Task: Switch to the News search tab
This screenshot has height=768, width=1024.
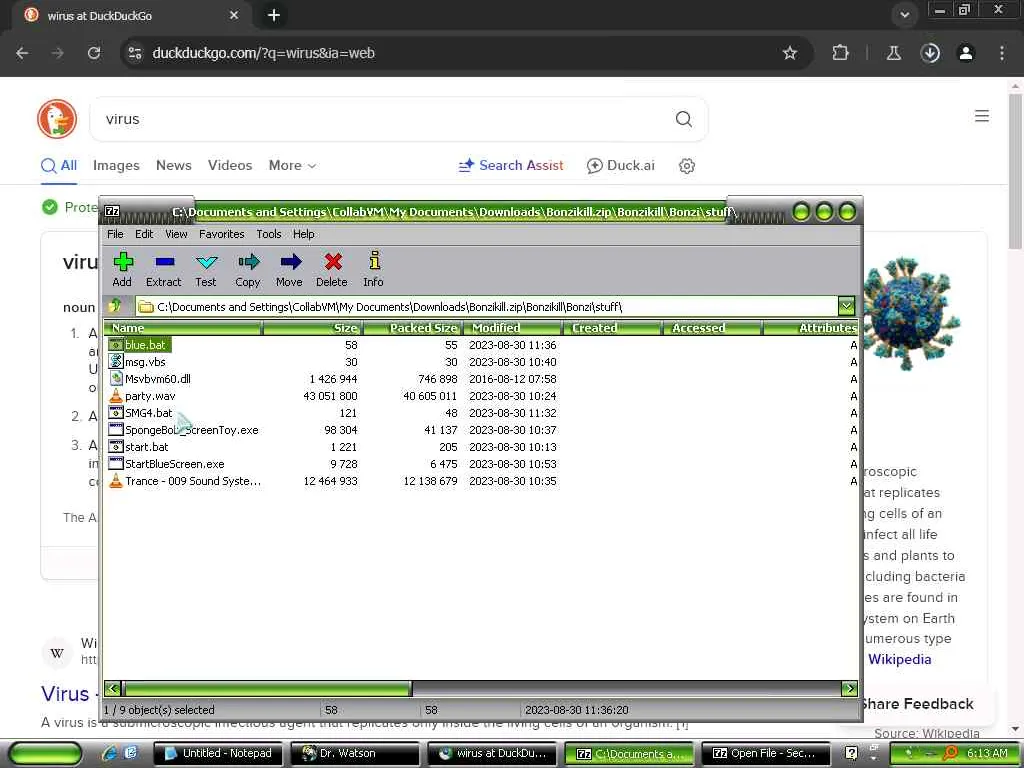Action: click(174, 165)
